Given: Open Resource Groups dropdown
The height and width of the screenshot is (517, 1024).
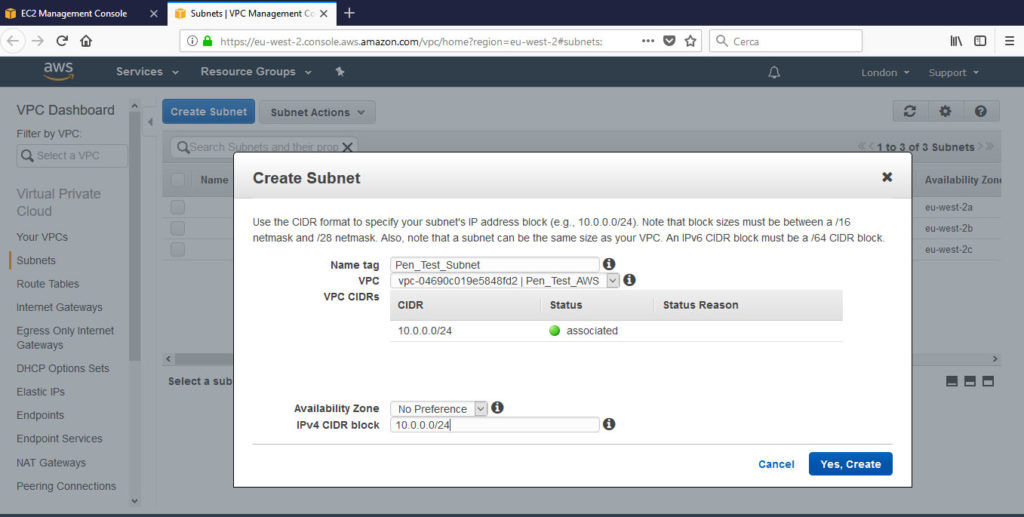Looking at the screenshot, I should pyautogui.click(x=256, y=72).
